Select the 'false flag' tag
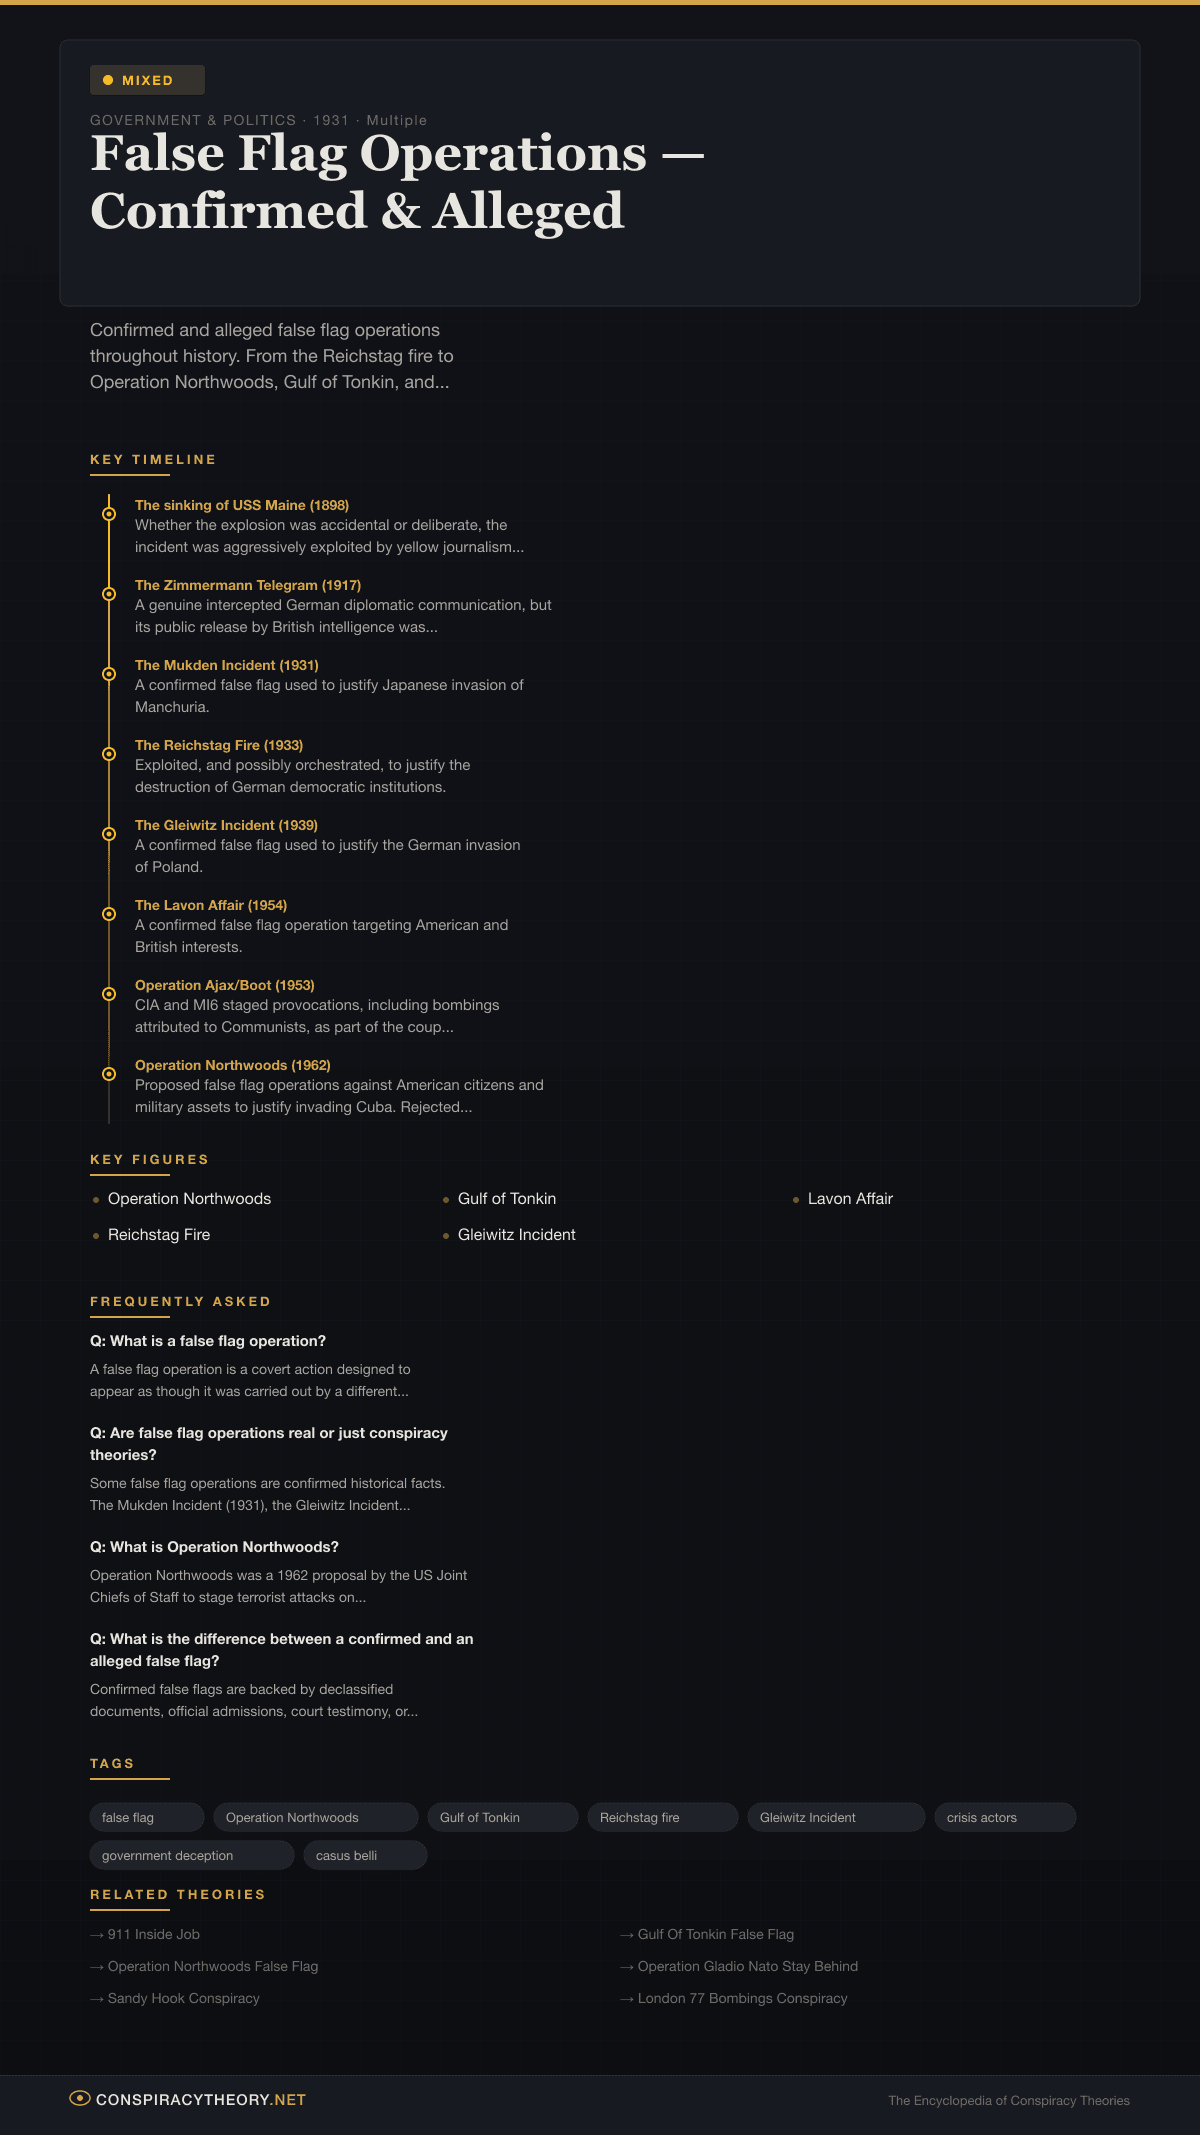 coord(146,1817)
